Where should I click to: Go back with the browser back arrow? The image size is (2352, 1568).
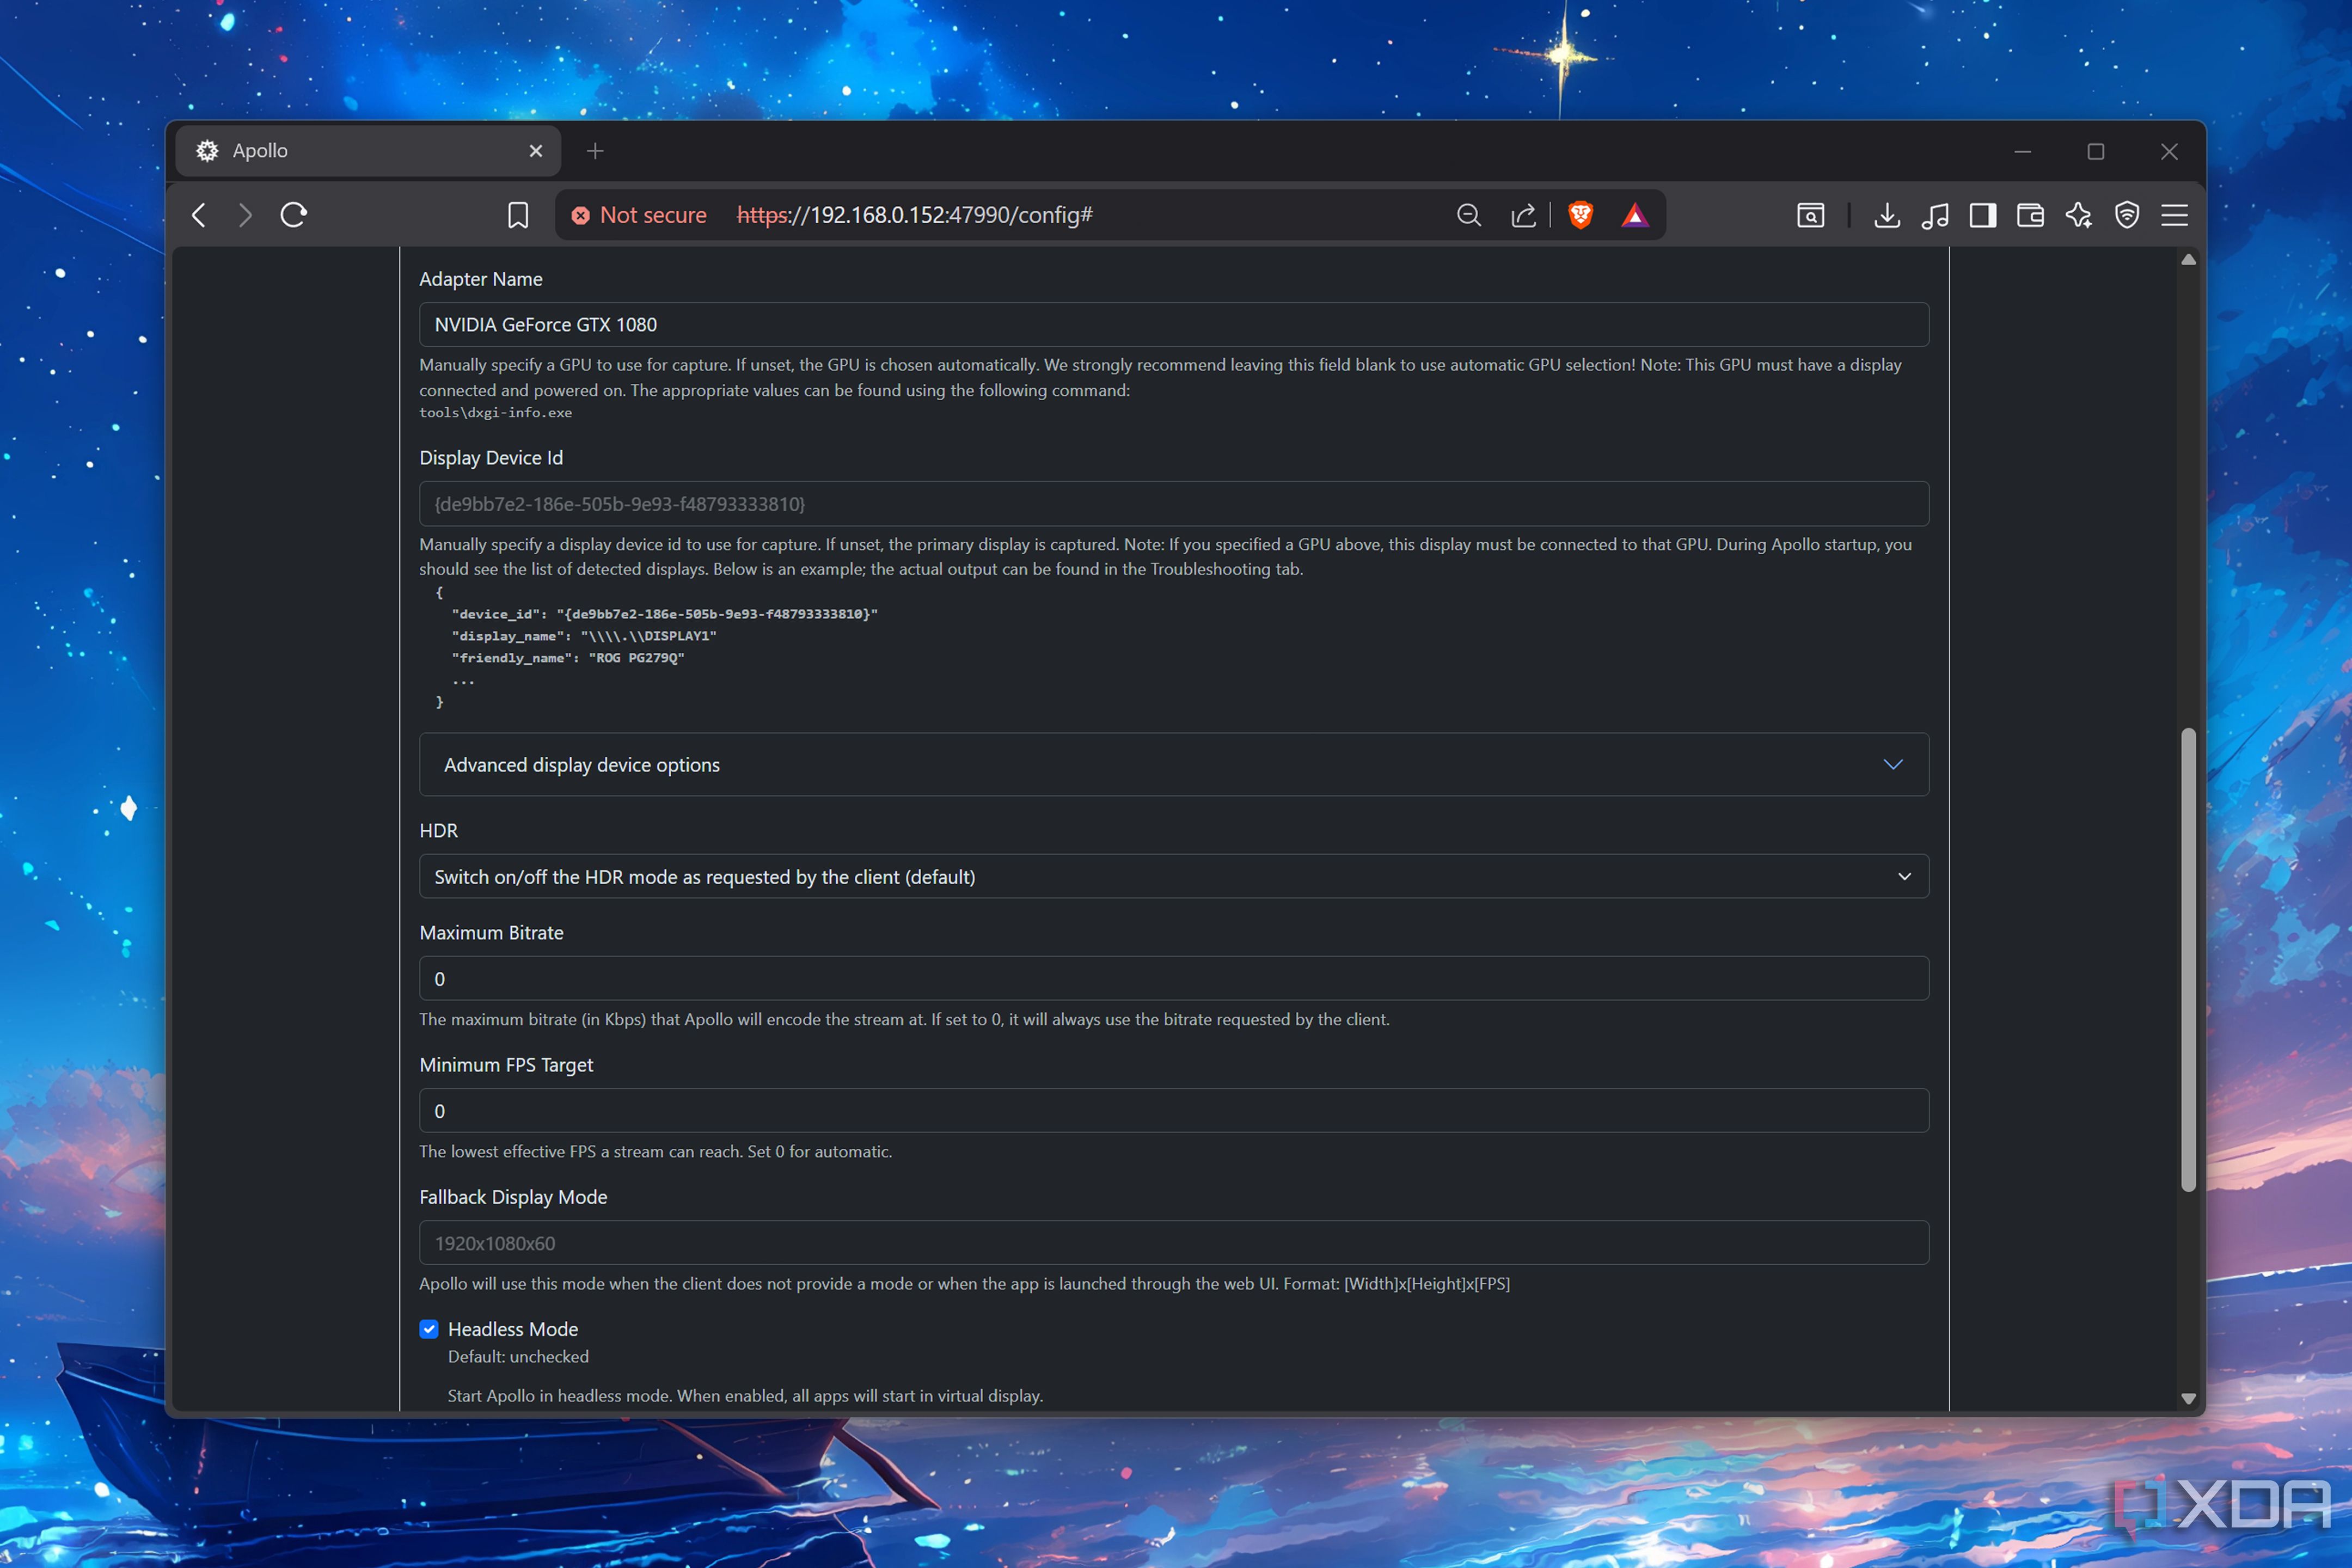199,215
